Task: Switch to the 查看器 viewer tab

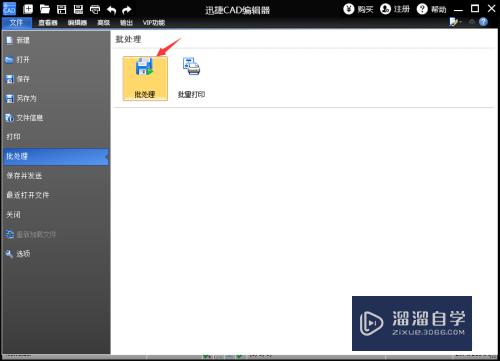Action: click(48, 23)
